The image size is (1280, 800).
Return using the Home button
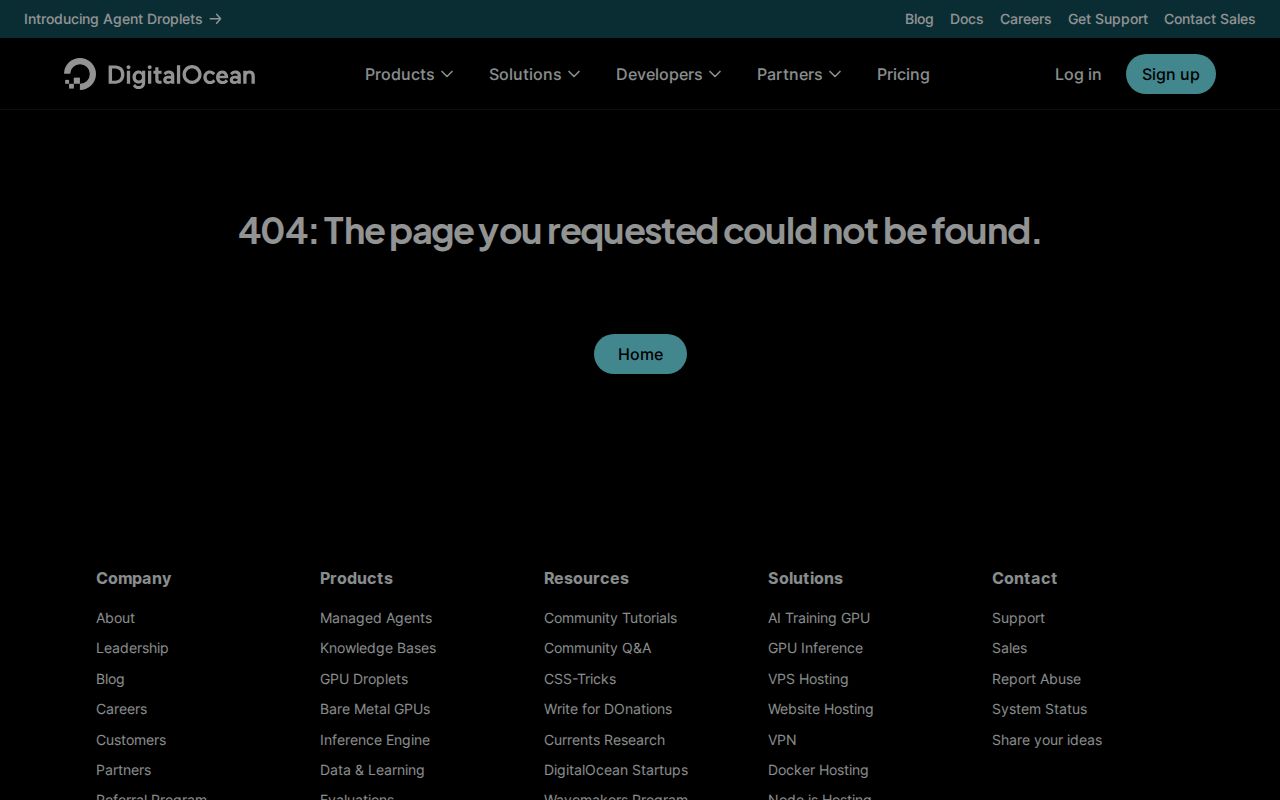point(640,354)
